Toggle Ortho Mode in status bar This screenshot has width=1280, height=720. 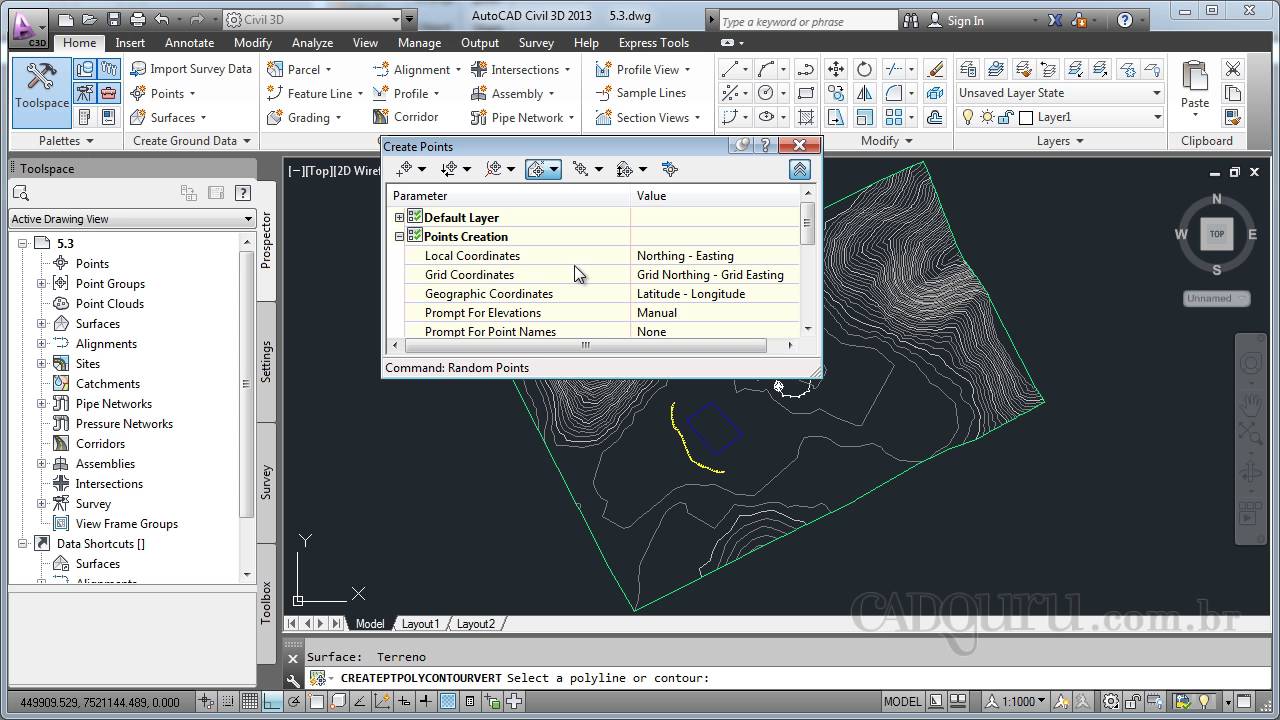coord(272,702)
